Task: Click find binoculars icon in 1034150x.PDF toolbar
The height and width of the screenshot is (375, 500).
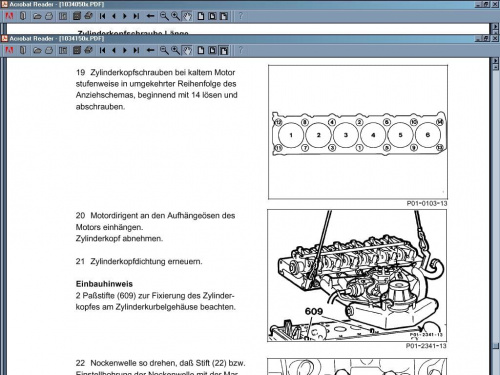Action: click(88, 50)
